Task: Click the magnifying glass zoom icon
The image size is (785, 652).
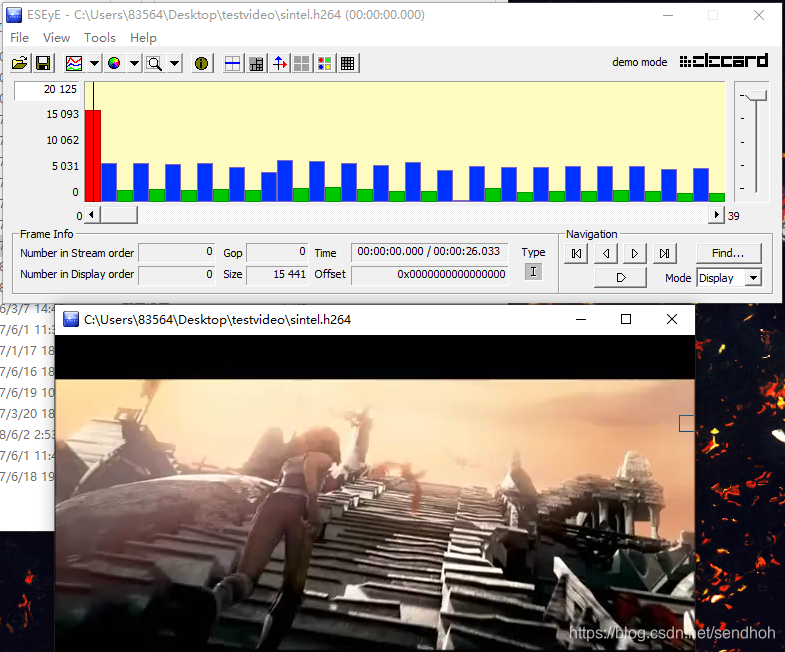Action: [154, 64]
